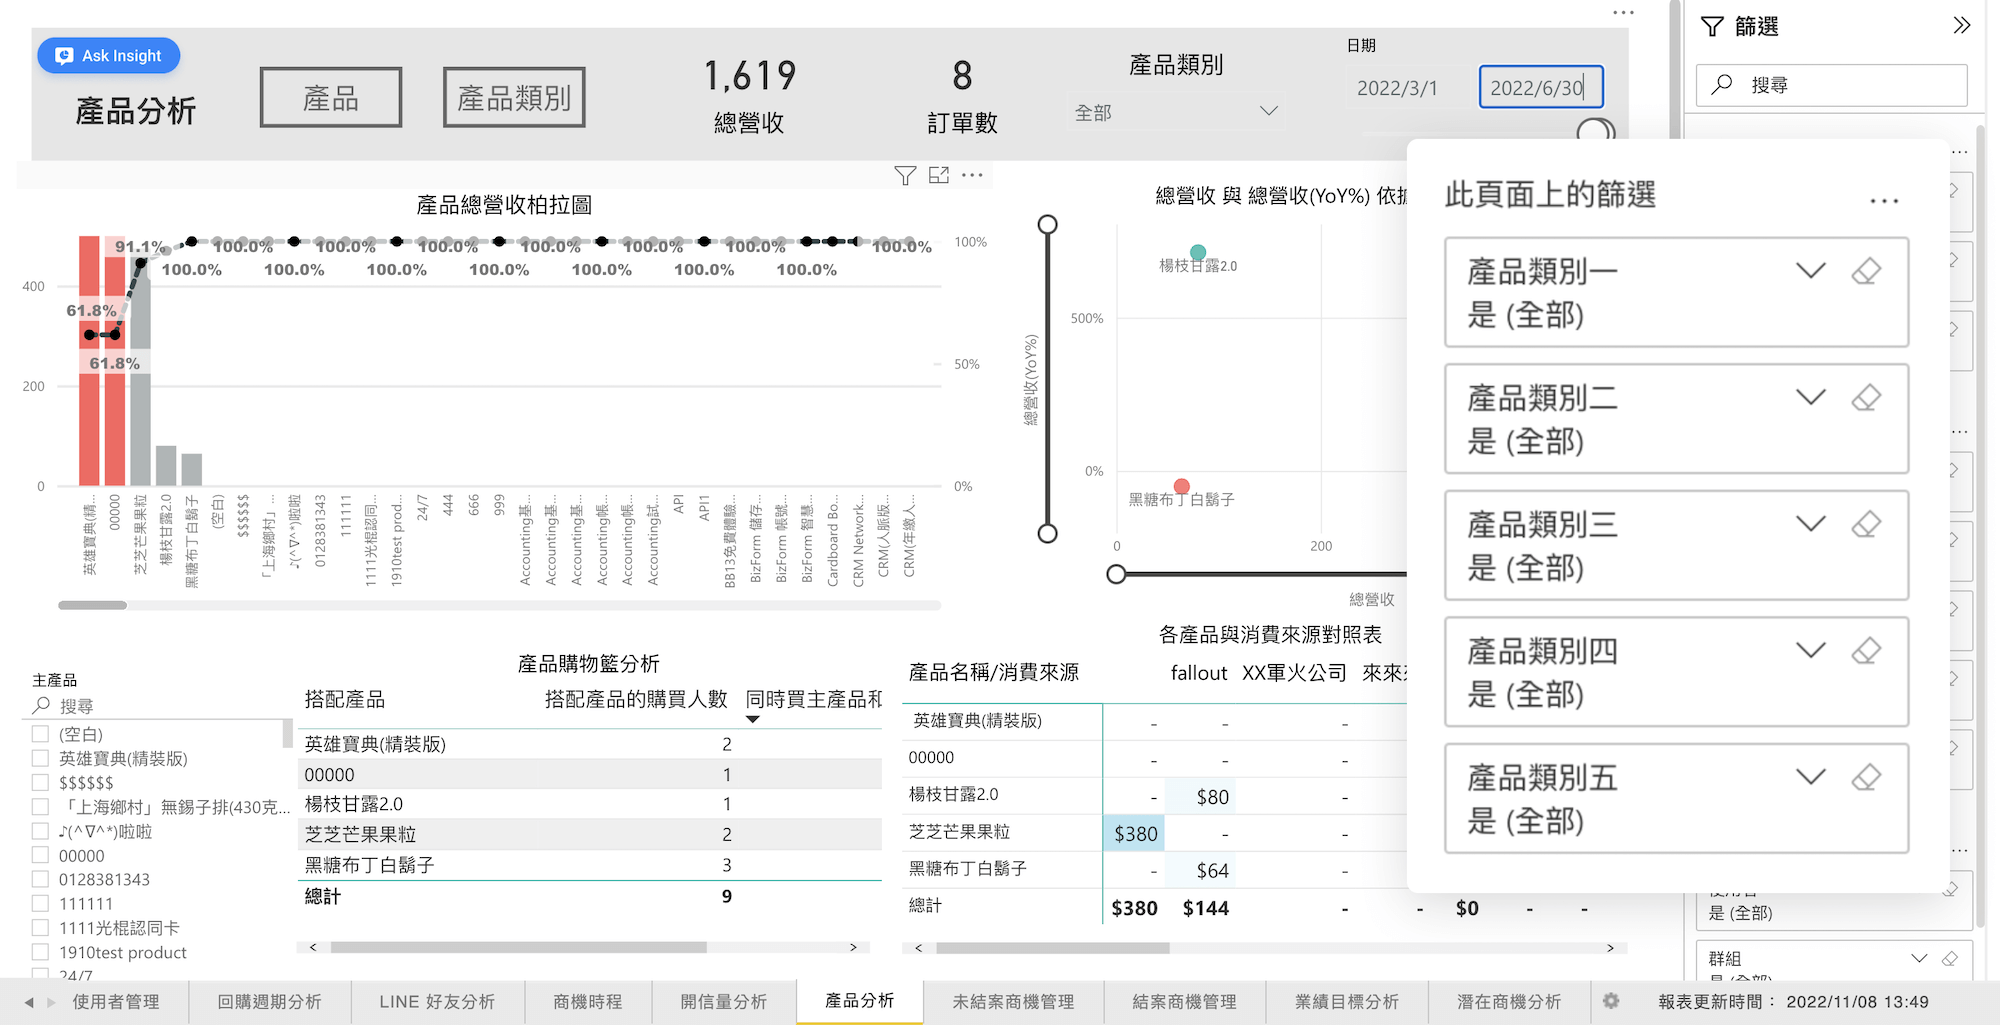
Task: Check the 英雄寶典(精裝版) checkbox
Action: pyautogui.click(x=41, y=758)
